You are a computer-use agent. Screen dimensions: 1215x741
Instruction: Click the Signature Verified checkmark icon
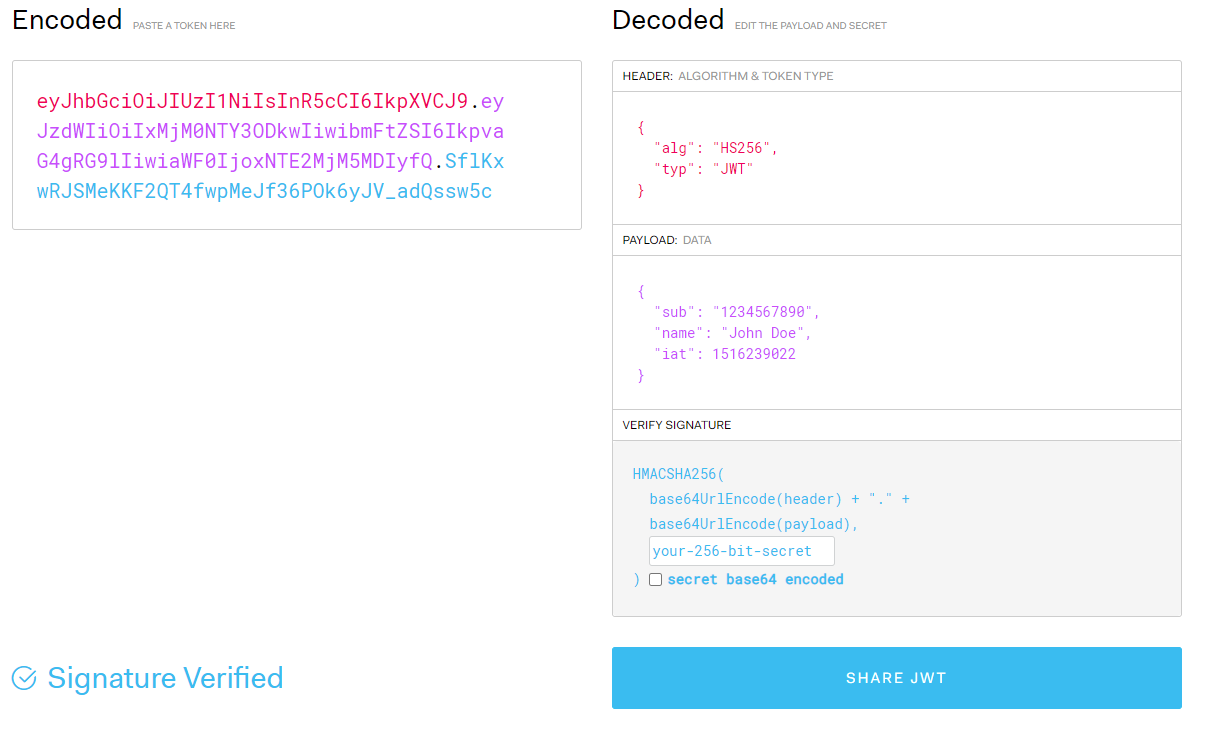(24, 678)
